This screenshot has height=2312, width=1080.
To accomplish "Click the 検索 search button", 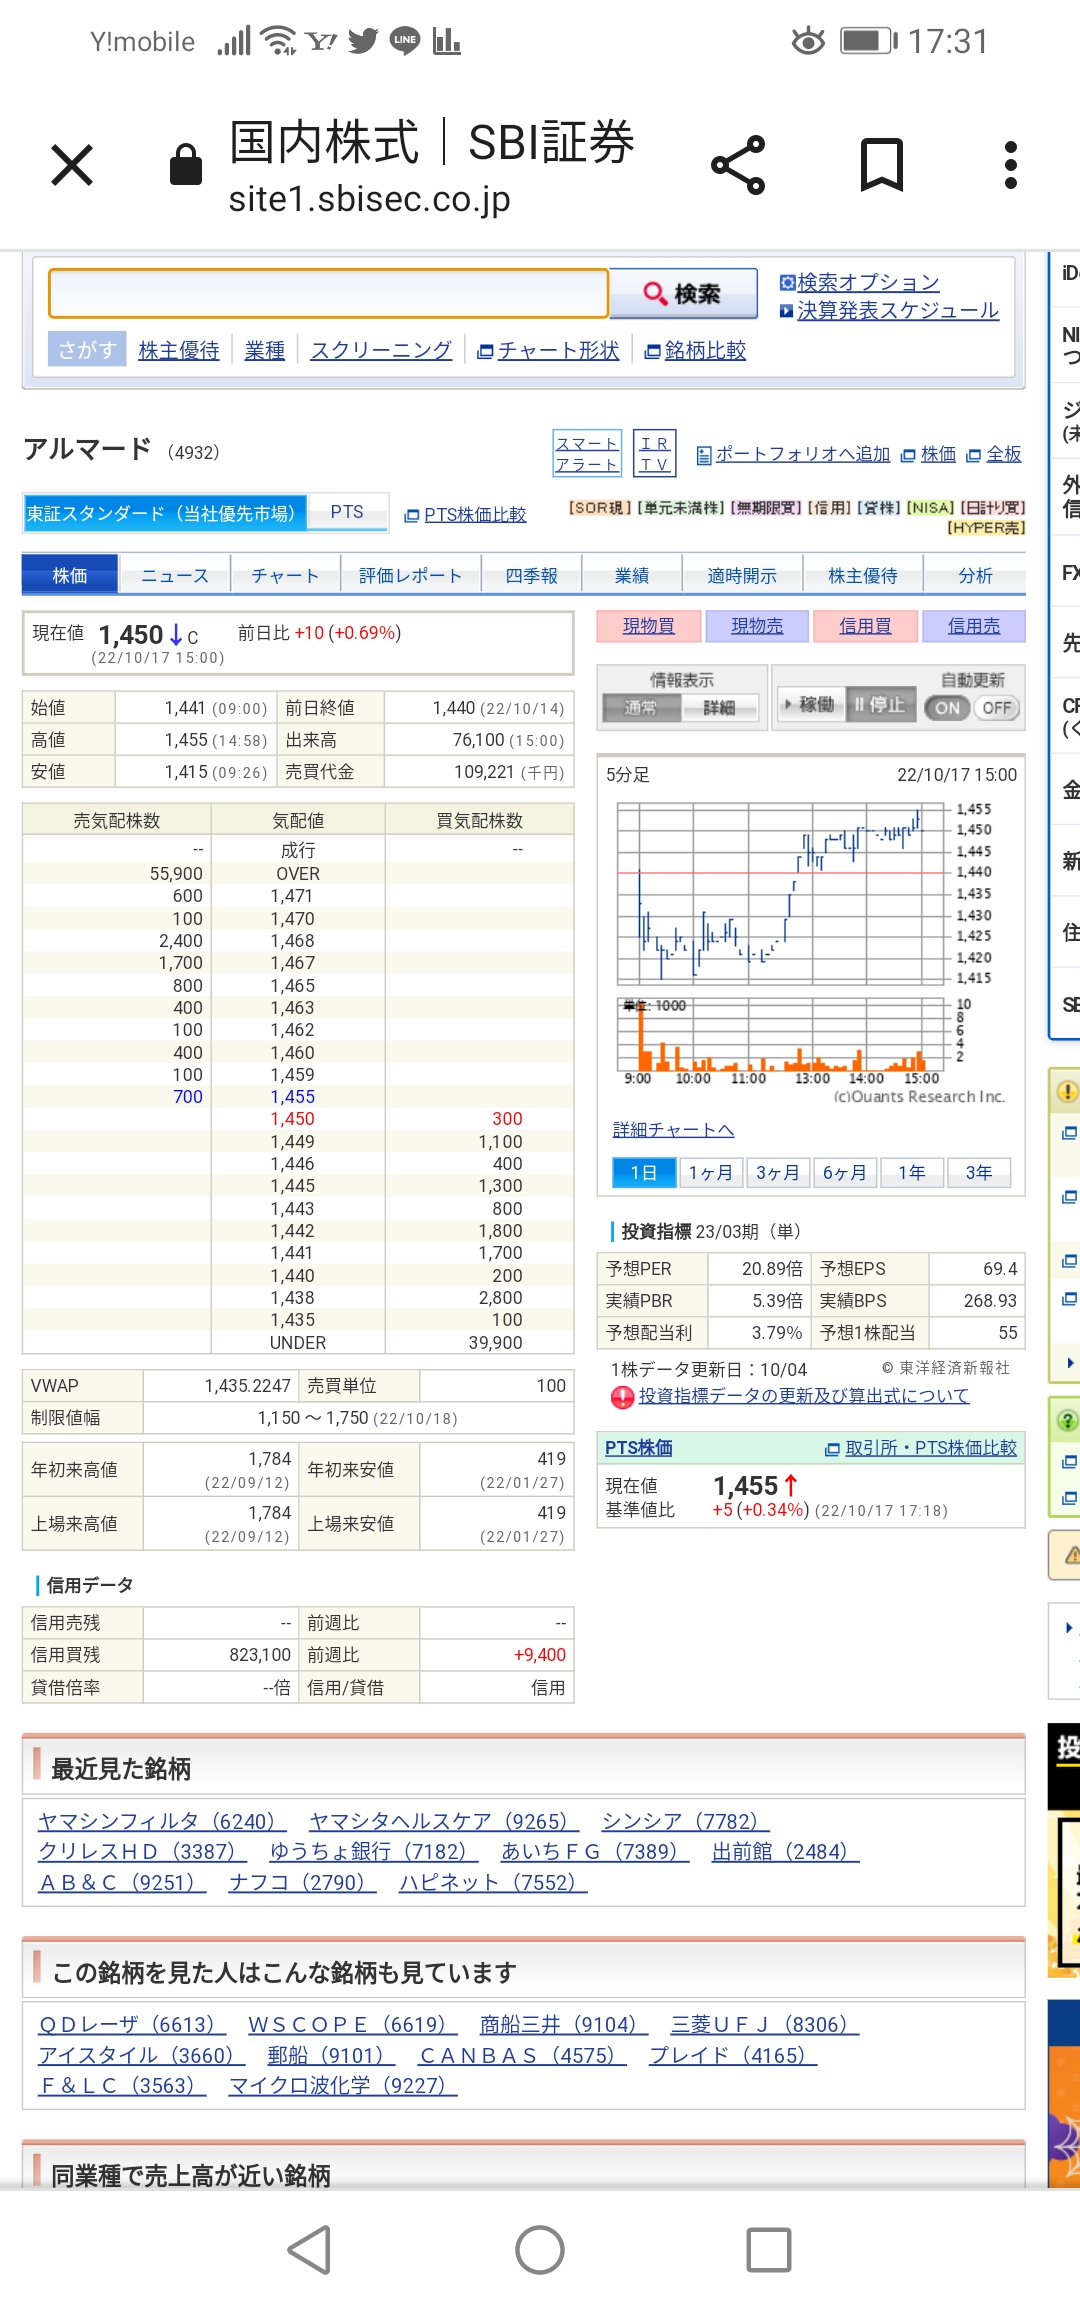I will point(684,293).
